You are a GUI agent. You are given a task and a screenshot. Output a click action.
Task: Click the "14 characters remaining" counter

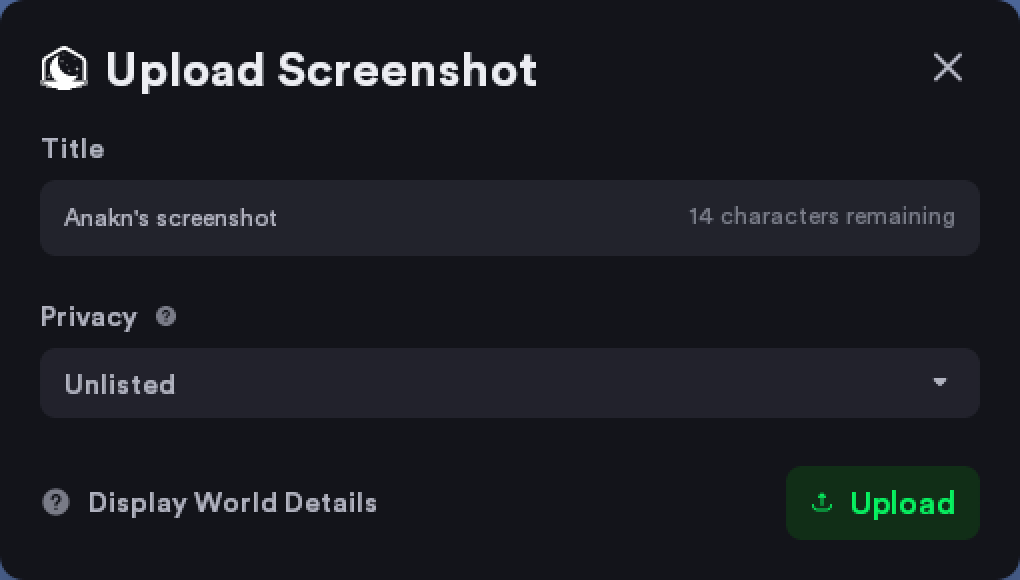822,216
